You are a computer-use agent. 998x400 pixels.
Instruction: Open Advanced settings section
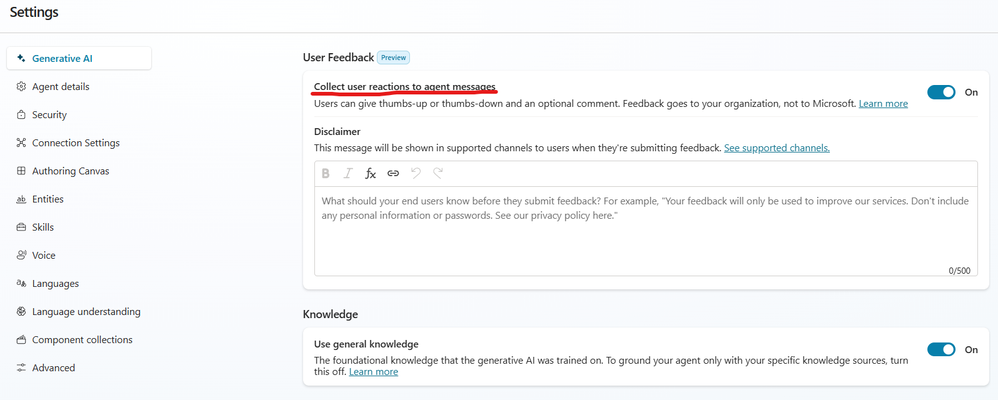click(53, 368)
